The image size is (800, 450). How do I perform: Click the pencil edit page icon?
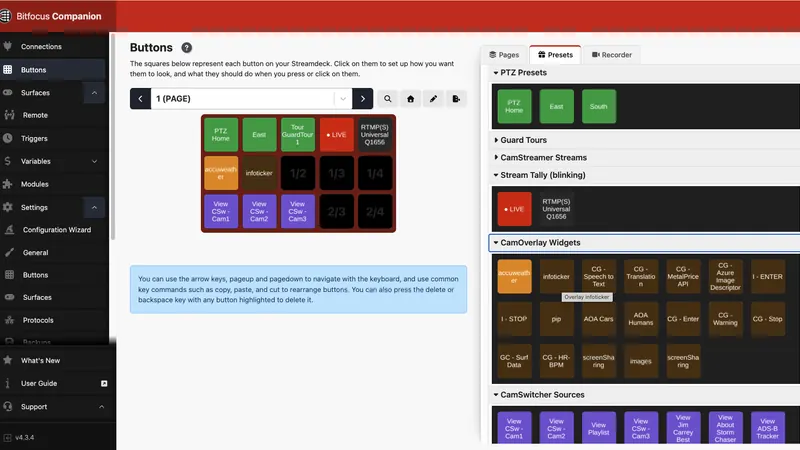(433, 99)
